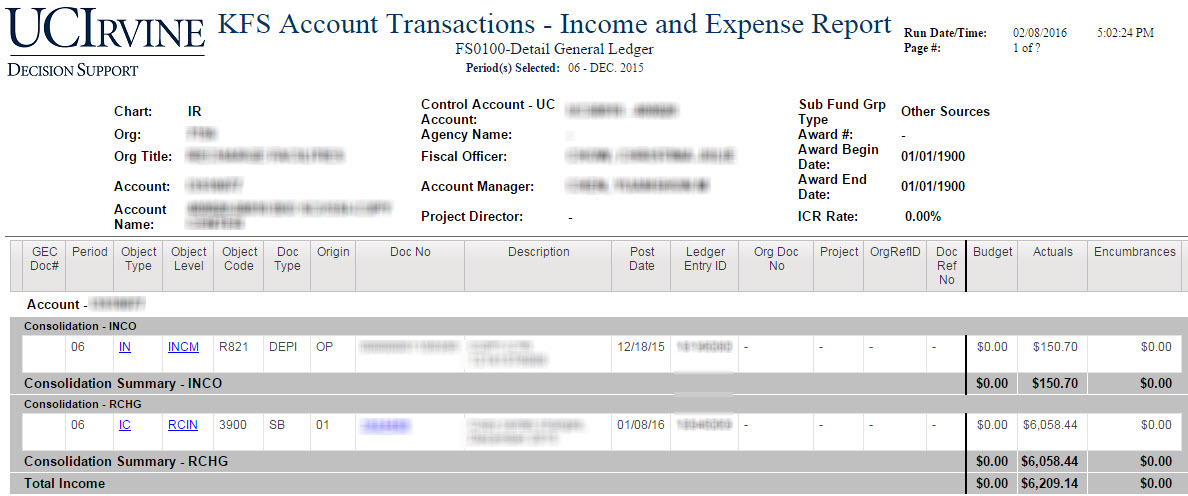Open the IN object type link
Screen dimensions: 1188x496
click(x=125, y=347)
